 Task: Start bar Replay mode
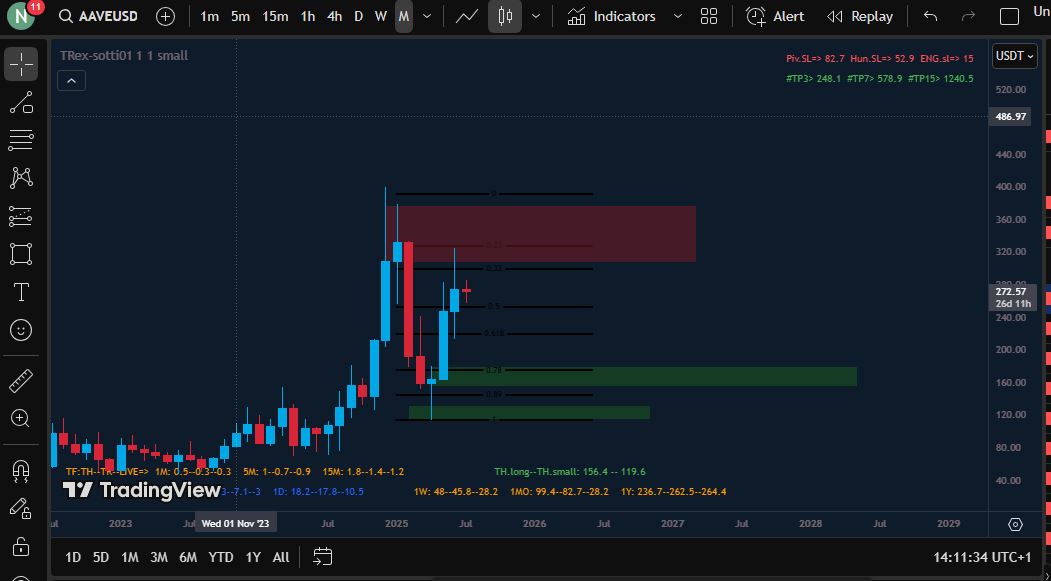[x=860, y=17]
